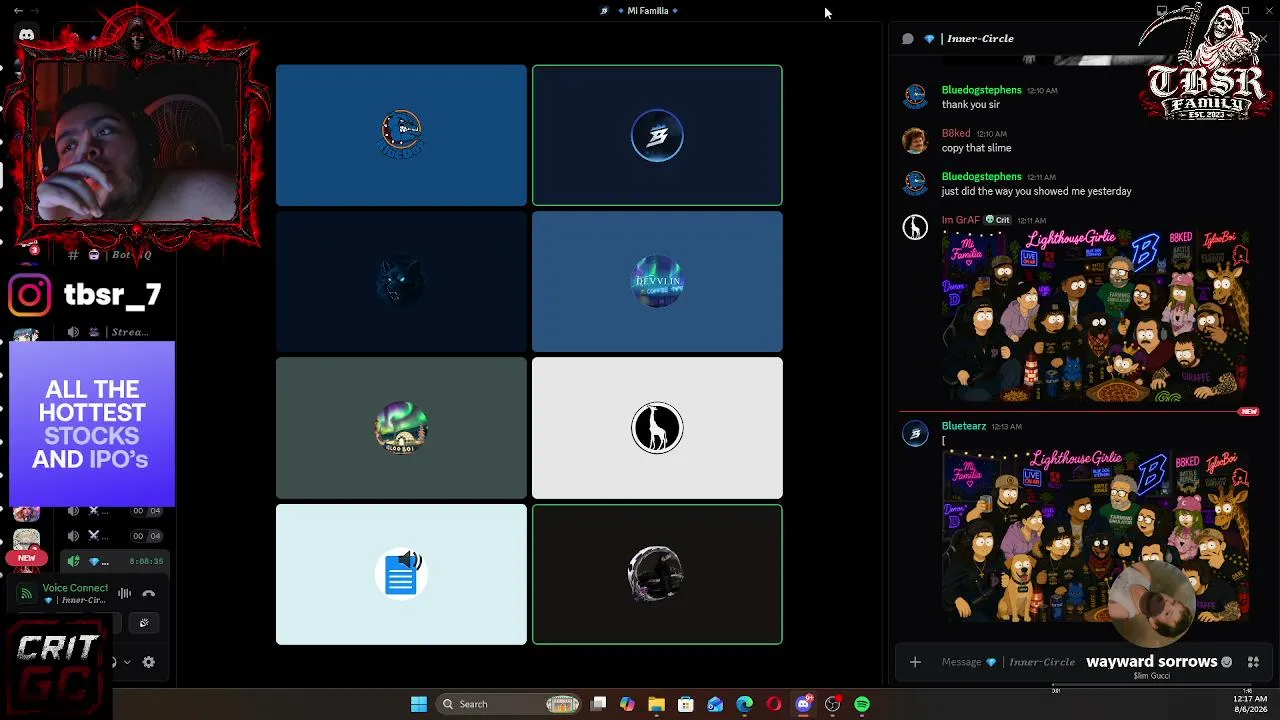Screen dimensions: 1280x720
Task: Select the Bluedog participant tile in call
Action: 401,135
